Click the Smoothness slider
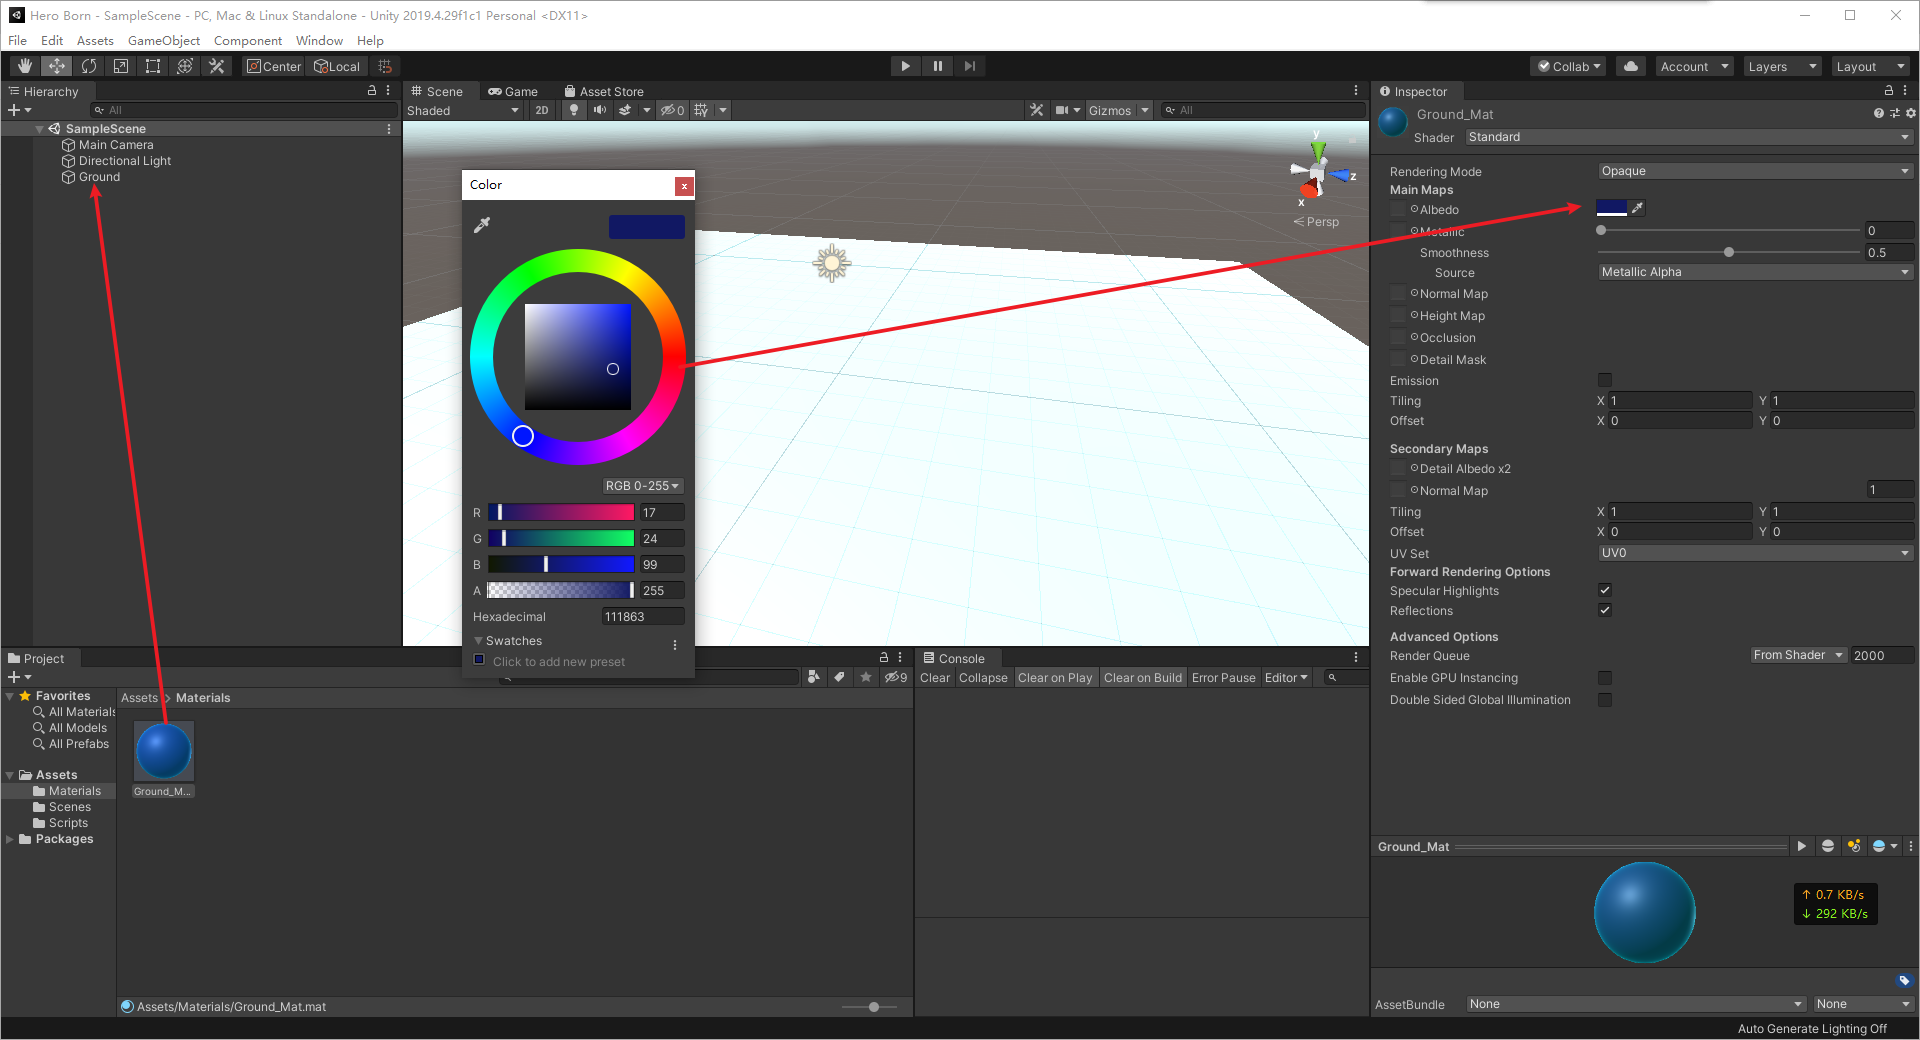The image size is (1920, 1040). coord(1729,252)
